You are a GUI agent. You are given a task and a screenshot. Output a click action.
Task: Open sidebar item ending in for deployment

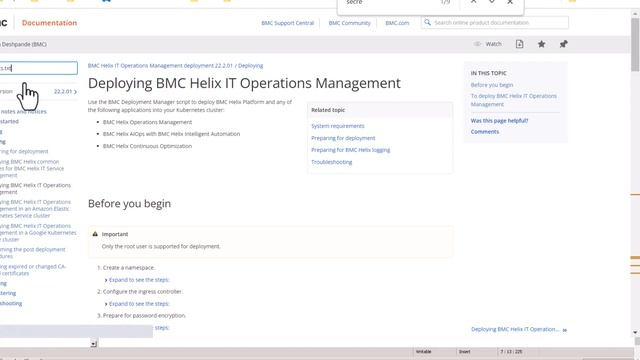[x=24, y=151]
